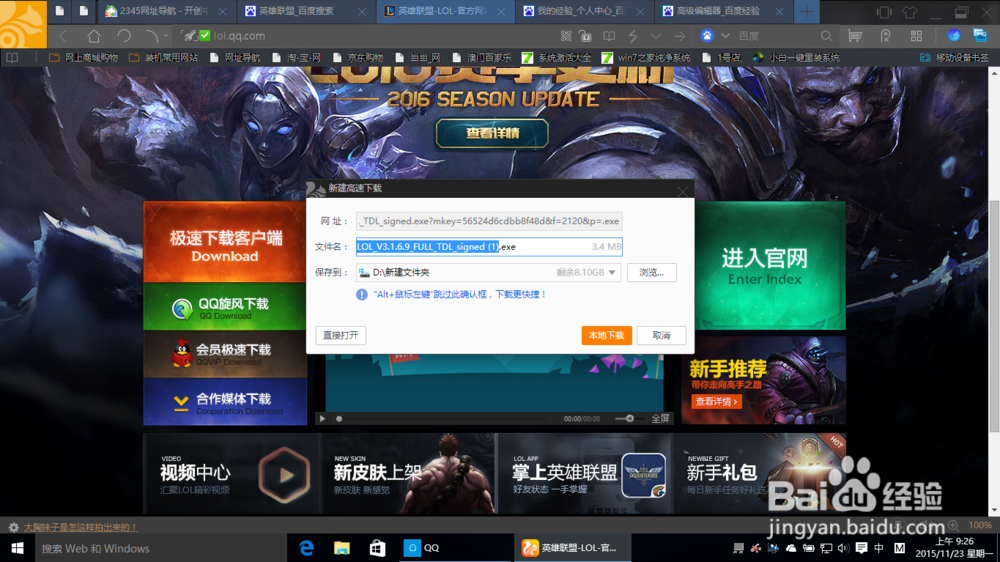1000x562 pixels.
Task: Open 新手推荐 查看详情 link
Action: coord(717,402)
